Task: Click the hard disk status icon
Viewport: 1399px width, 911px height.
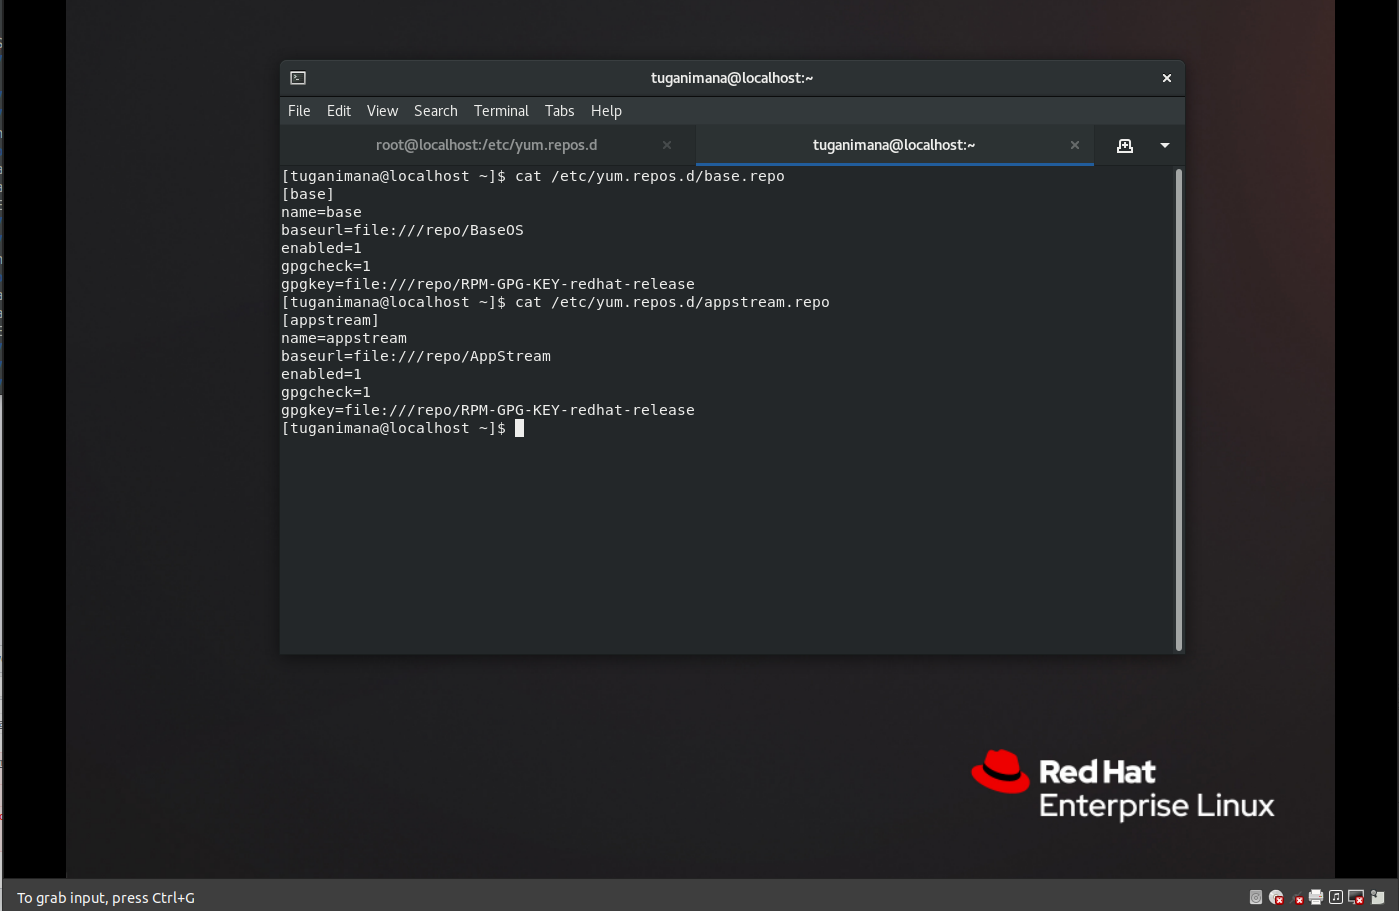Action: (1256, 897)
